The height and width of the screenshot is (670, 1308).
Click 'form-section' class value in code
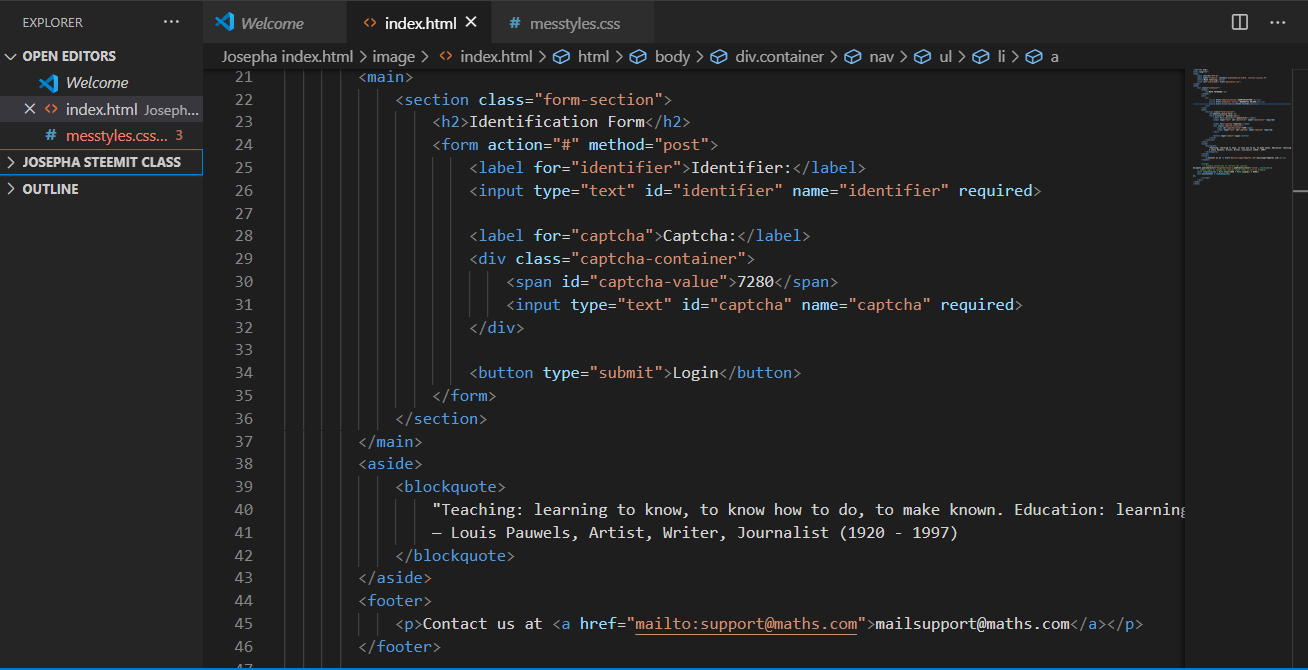pyautogui.click(x=598, y=100)
